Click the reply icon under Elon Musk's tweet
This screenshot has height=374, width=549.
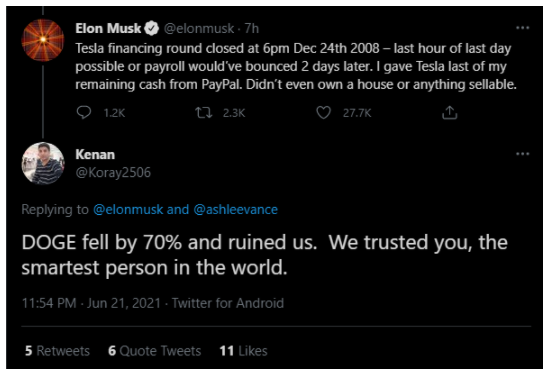tap(84, 113)
